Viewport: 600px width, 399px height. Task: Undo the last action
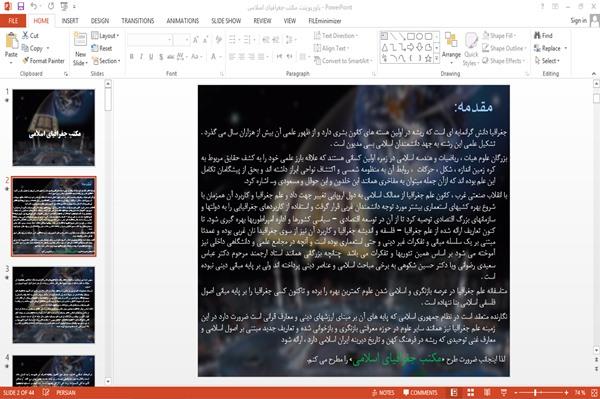point(34,7)
